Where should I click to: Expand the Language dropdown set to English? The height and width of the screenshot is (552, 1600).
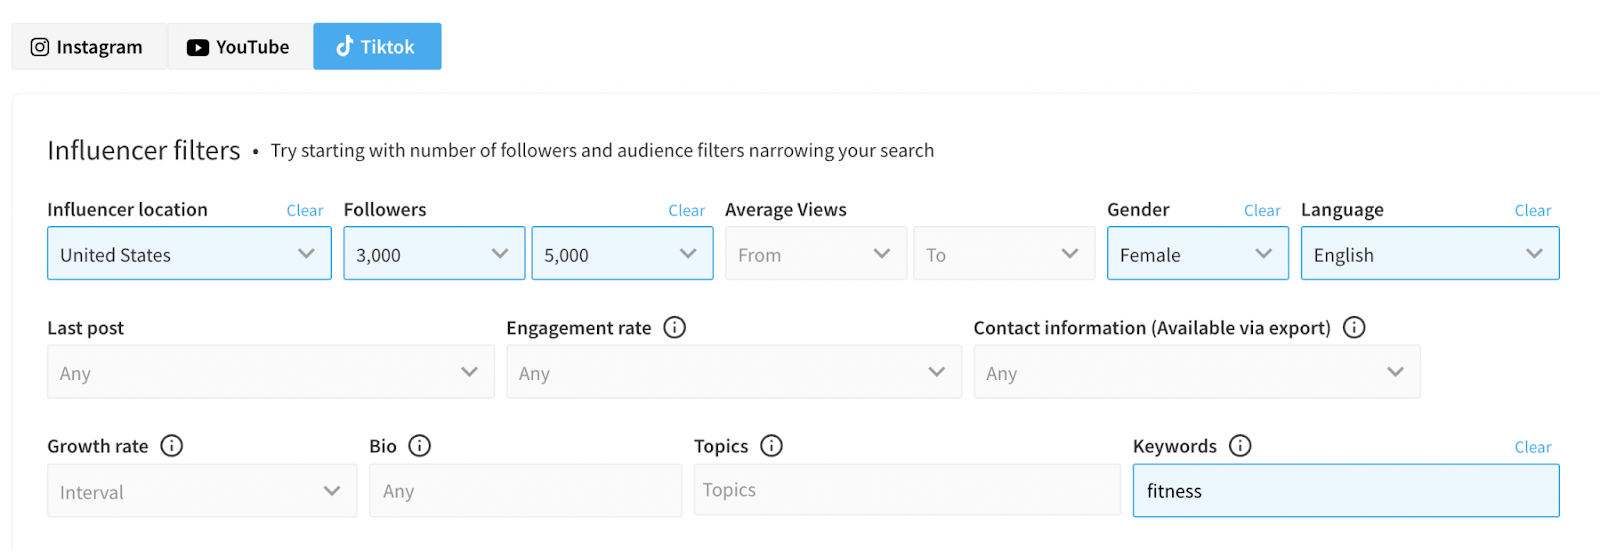tap(1429, 254)
